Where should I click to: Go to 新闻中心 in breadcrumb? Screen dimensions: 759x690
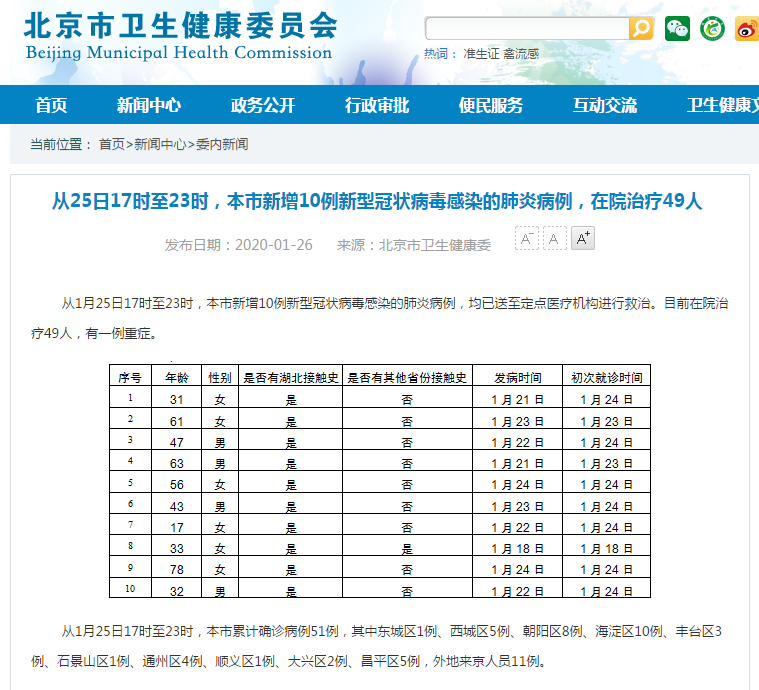point(160,144)
